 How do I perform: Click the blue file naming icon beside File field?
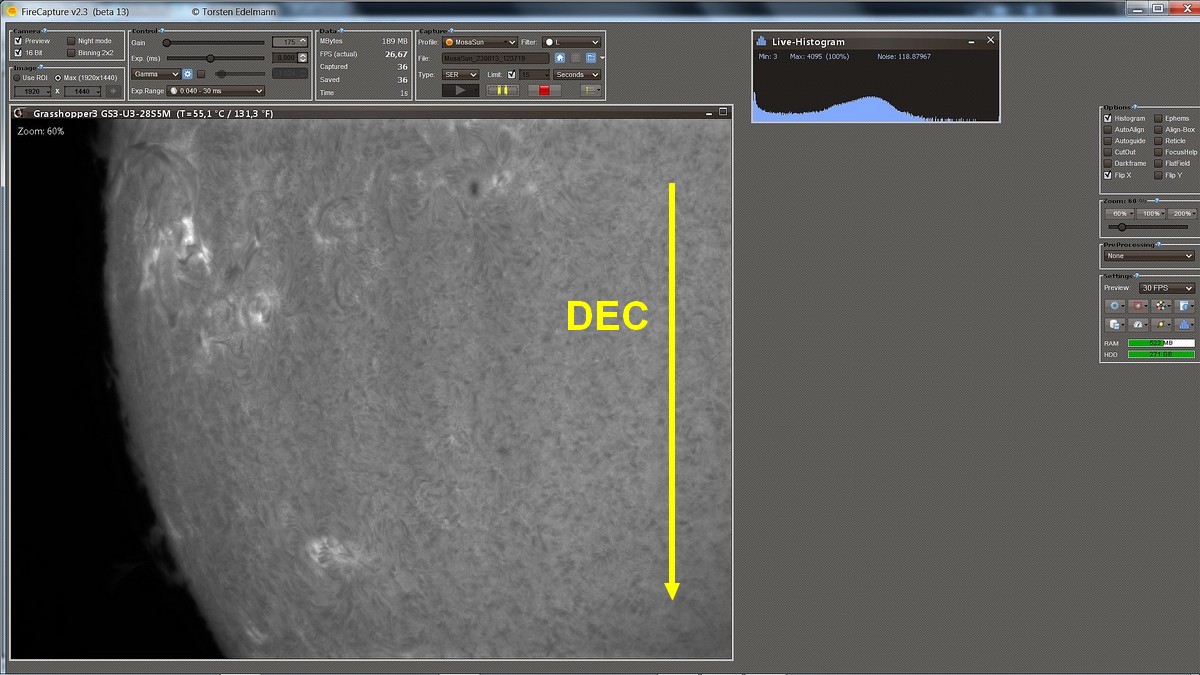590,57
